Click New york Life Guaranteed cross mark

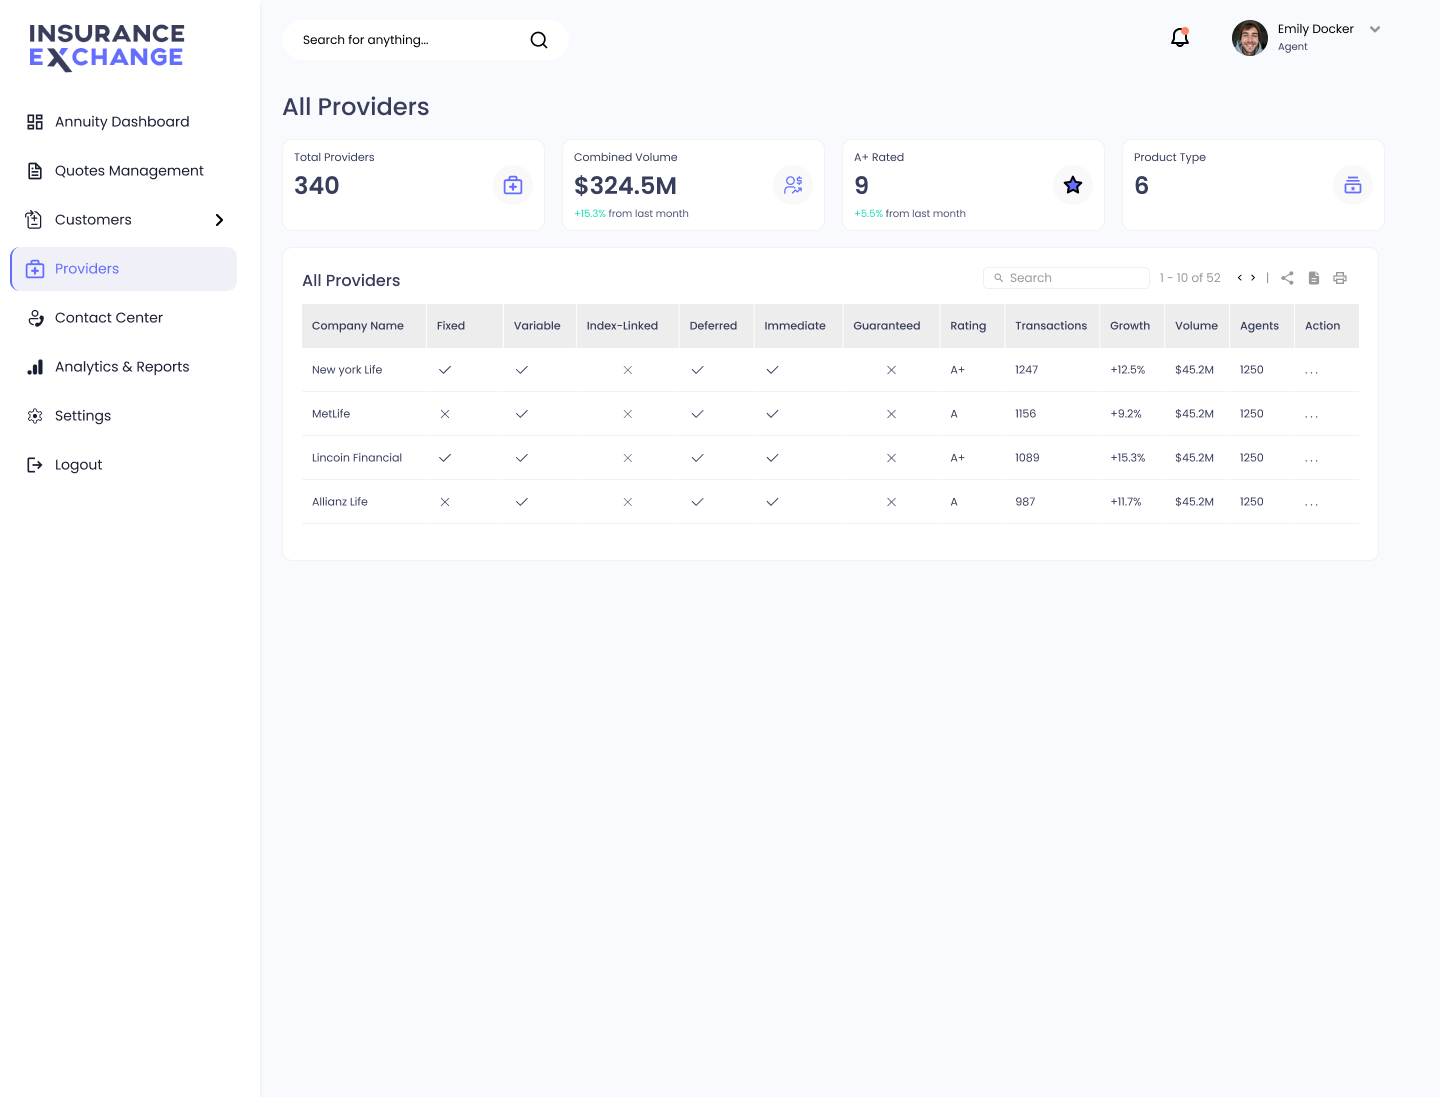click(891, 370)
